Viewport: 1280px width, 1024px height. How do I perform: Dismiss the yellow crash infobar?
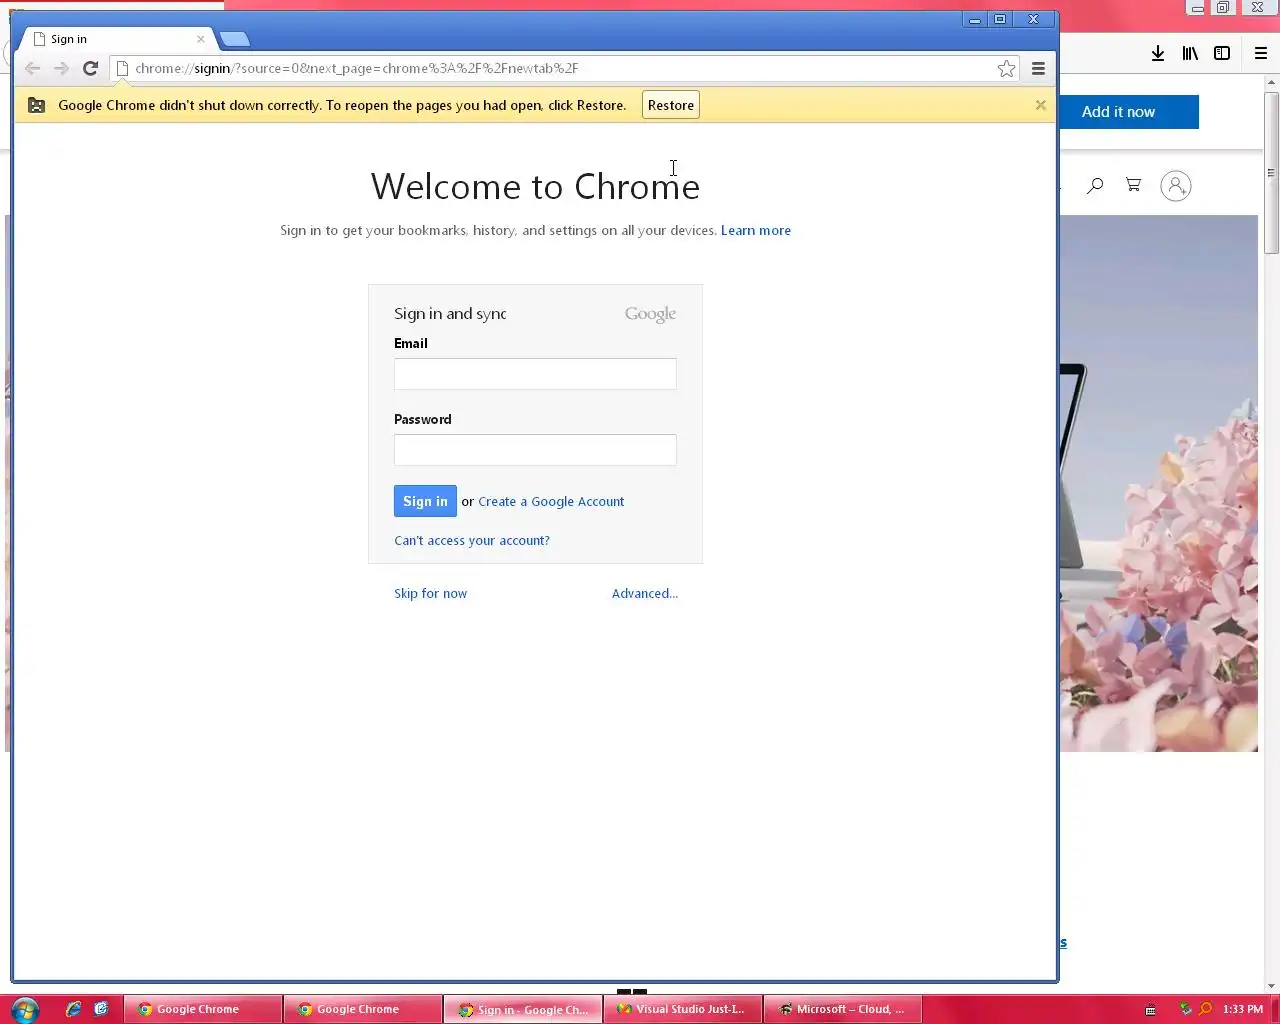pos(1040,105)
